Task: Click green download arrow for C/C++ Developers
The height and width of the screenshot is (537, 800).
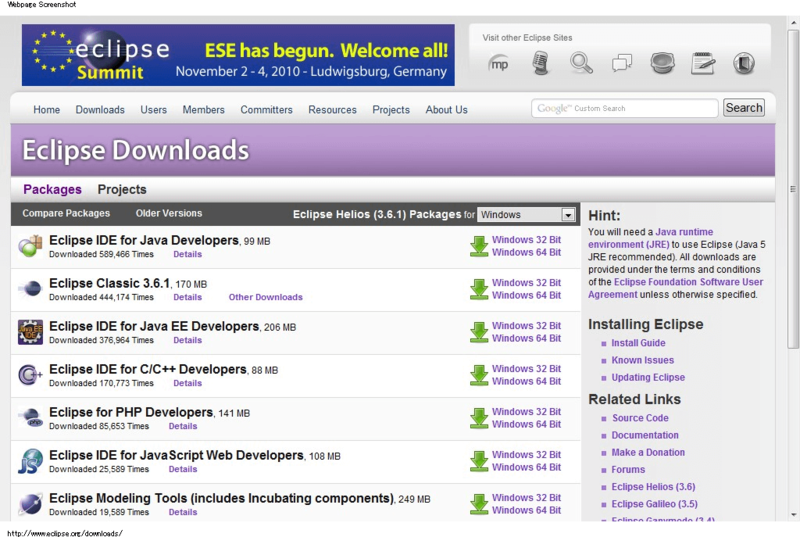Action: pyautogui.click(x=479, y=375)
